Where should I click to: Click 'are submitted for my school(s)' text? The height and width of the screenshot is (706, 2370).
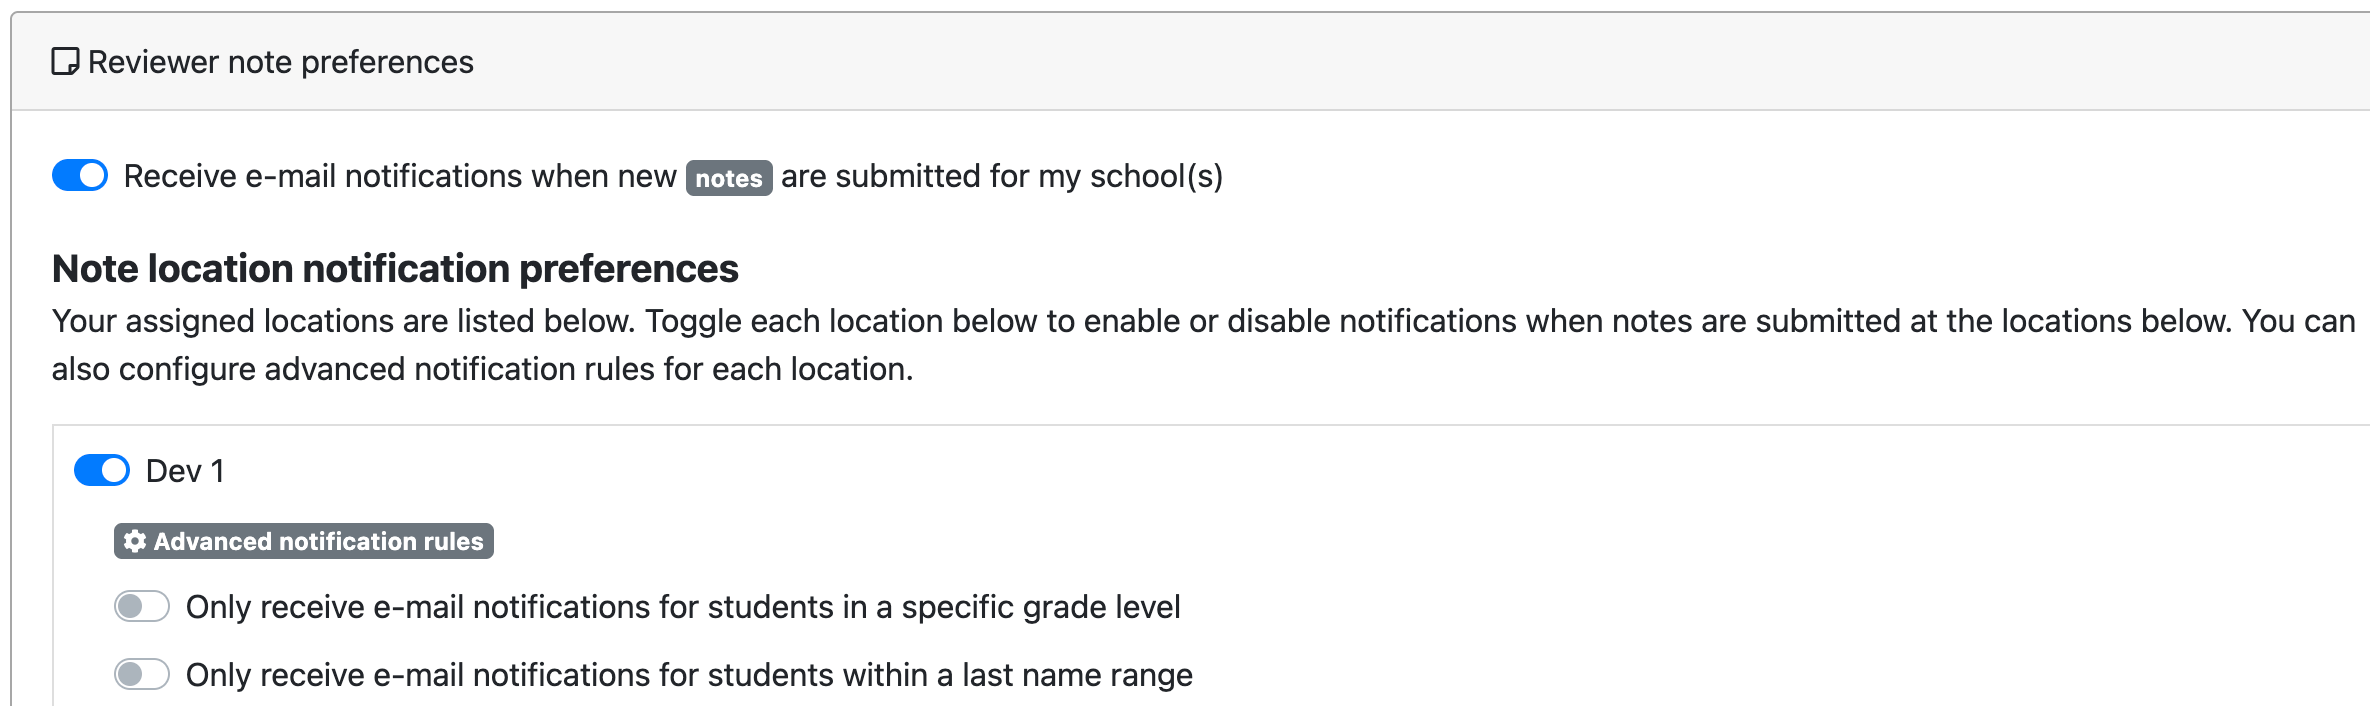tap(1002, 176)
